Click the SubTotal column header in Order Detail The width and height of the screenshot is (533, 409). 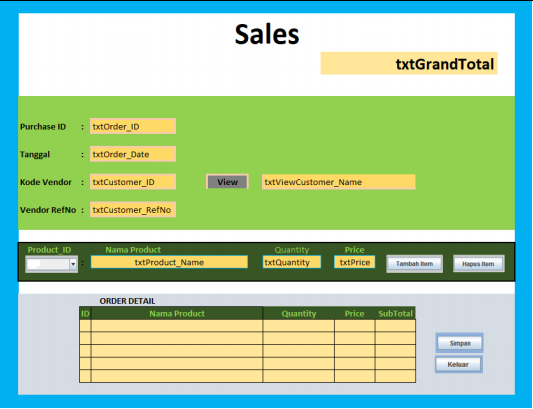pyautogui.click(x=395, y=313)
